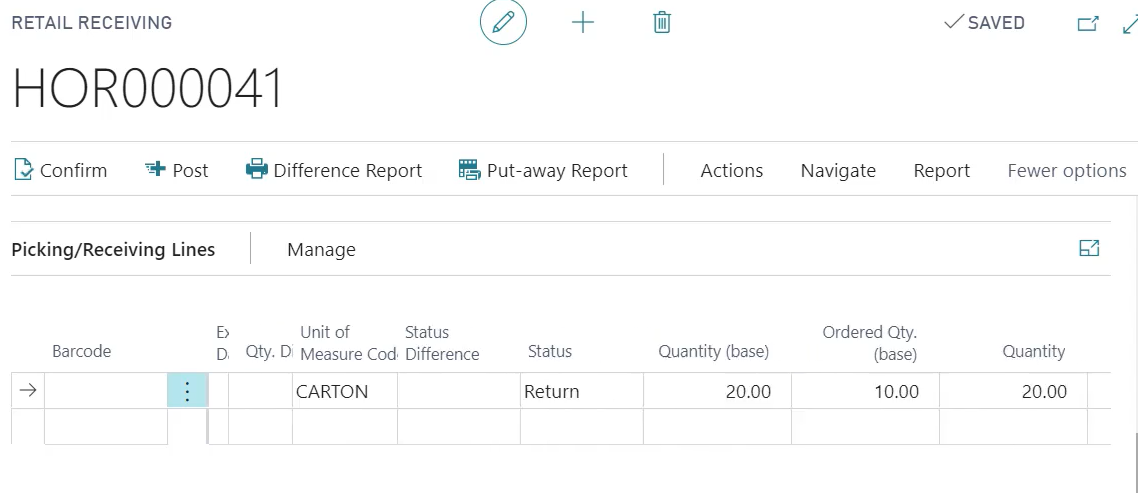Select the row arrow indicator

(28, 392)
